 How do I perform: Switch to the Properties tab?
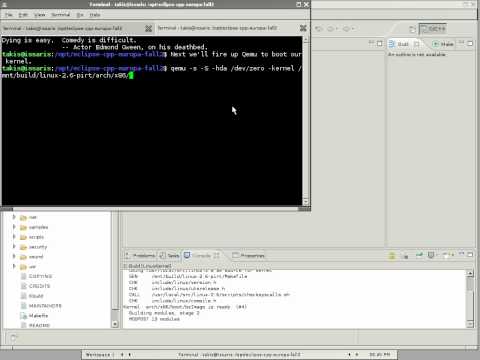click(x=249, y=256)
